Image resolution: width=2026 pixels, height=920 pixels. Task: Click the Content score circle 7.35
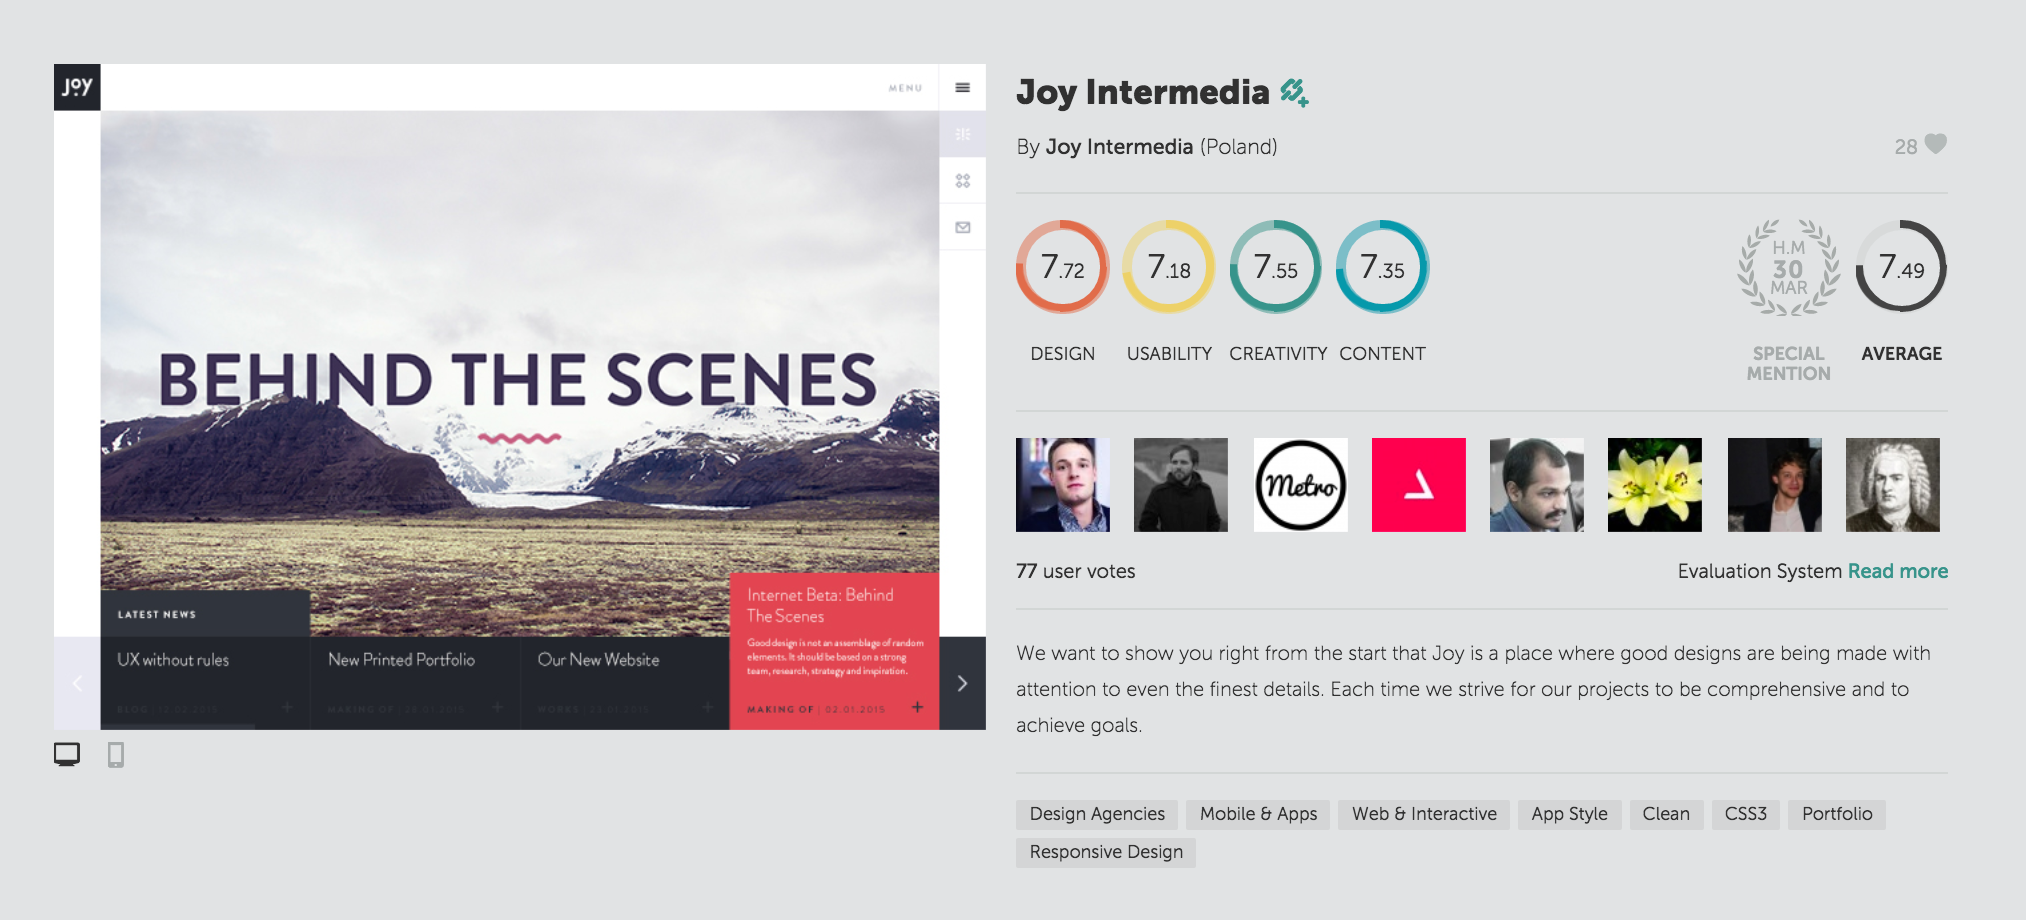click(x=1382, y=267)
